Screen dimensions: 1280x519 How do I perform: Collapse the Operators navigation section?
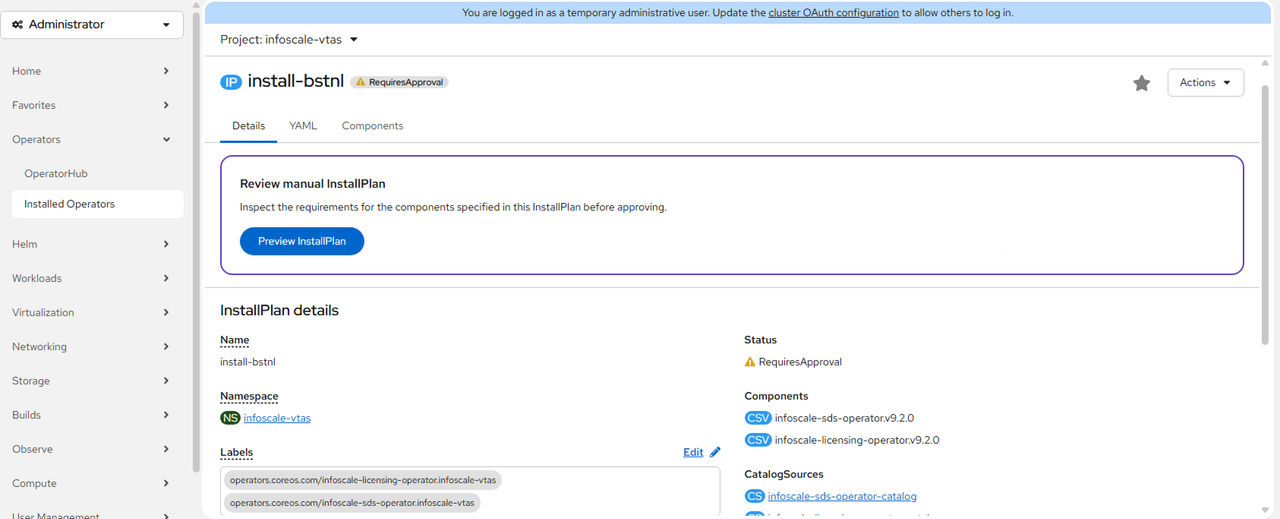point(92,139)
